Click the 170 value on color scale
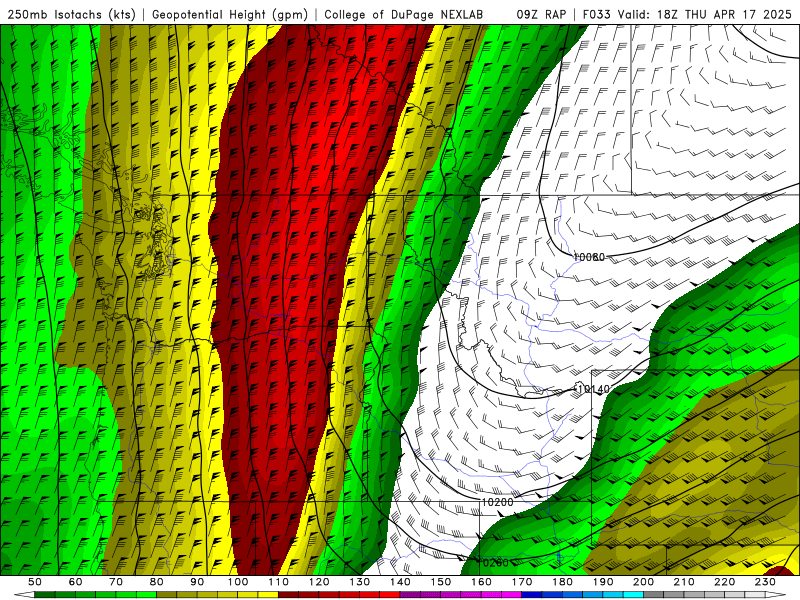 [522, 582]
